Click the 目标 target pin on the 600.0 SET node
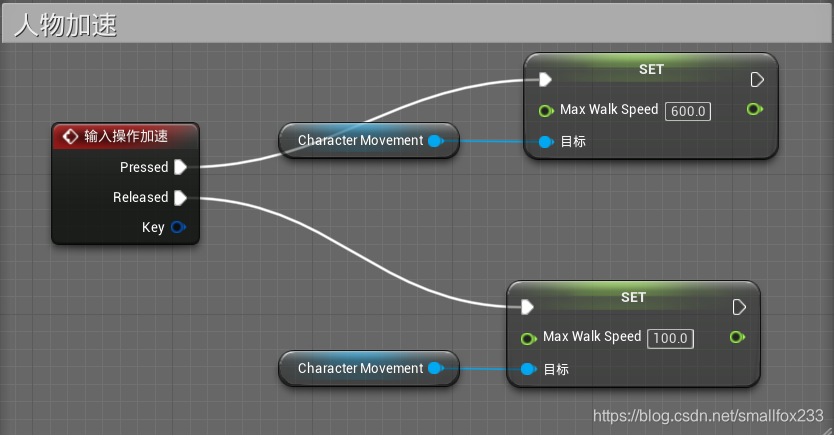Viewport: 834px width, 435px height. [x=546, y=141]
